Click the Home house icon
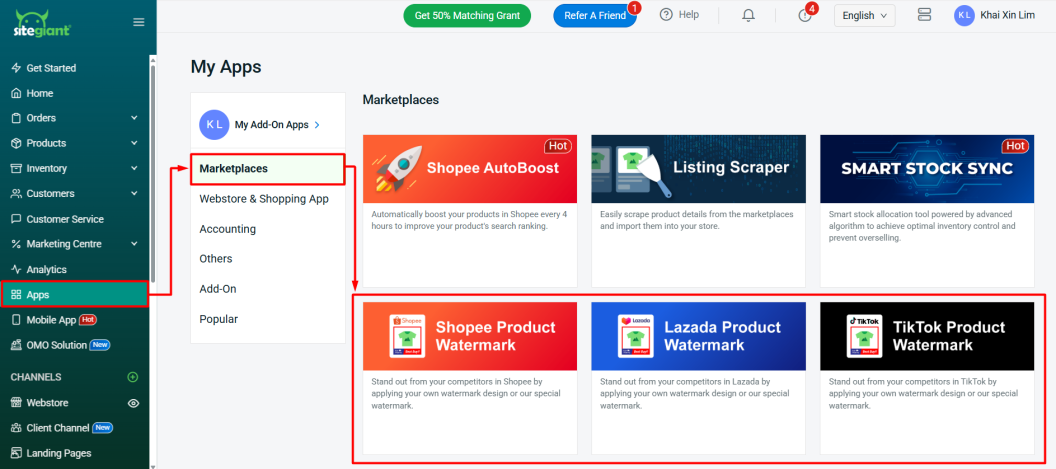The width and height of the screenshot is (1056, 469). click(17, 93)
